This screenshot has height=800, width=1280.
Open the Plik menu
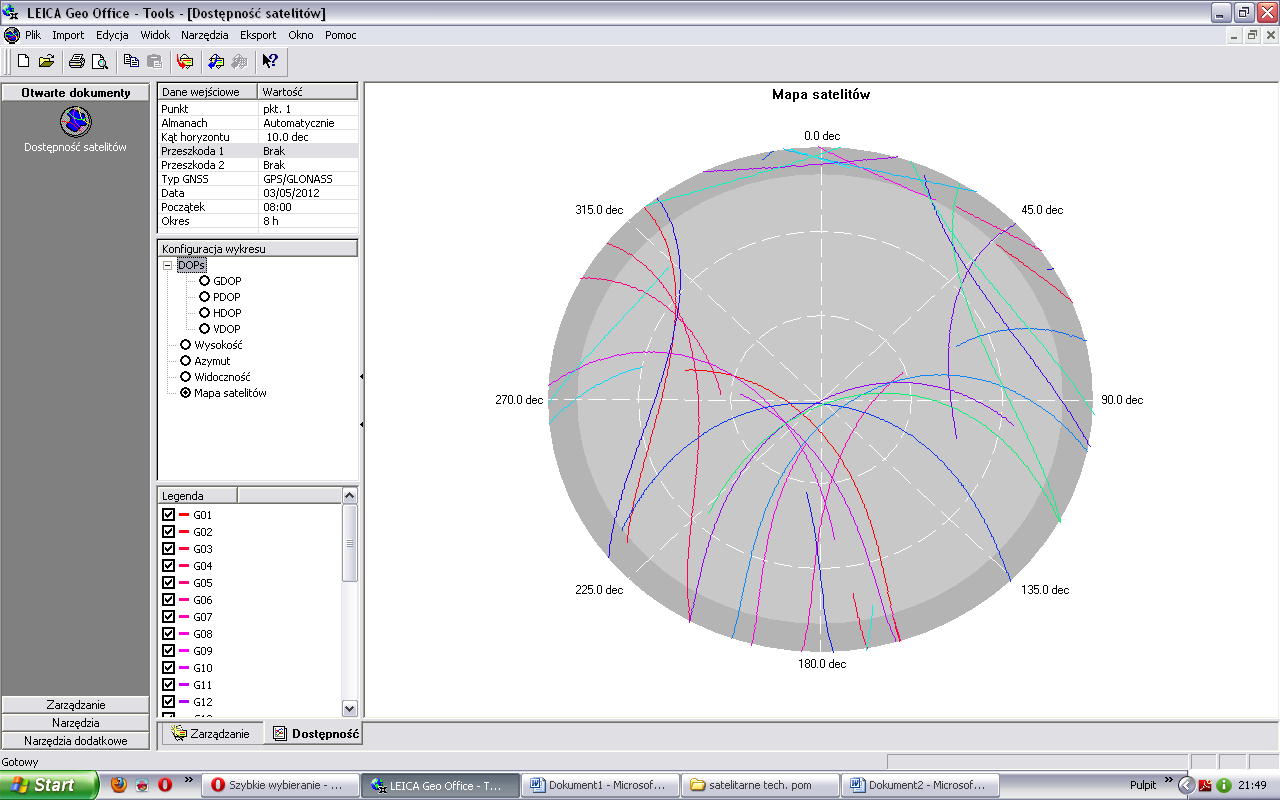click(33, 35)
